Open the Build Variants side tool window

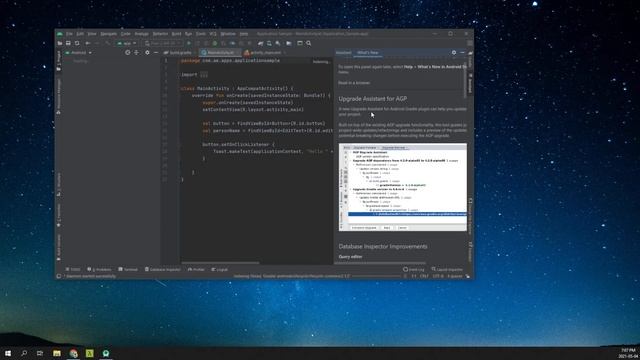click(x=59, y=248)
